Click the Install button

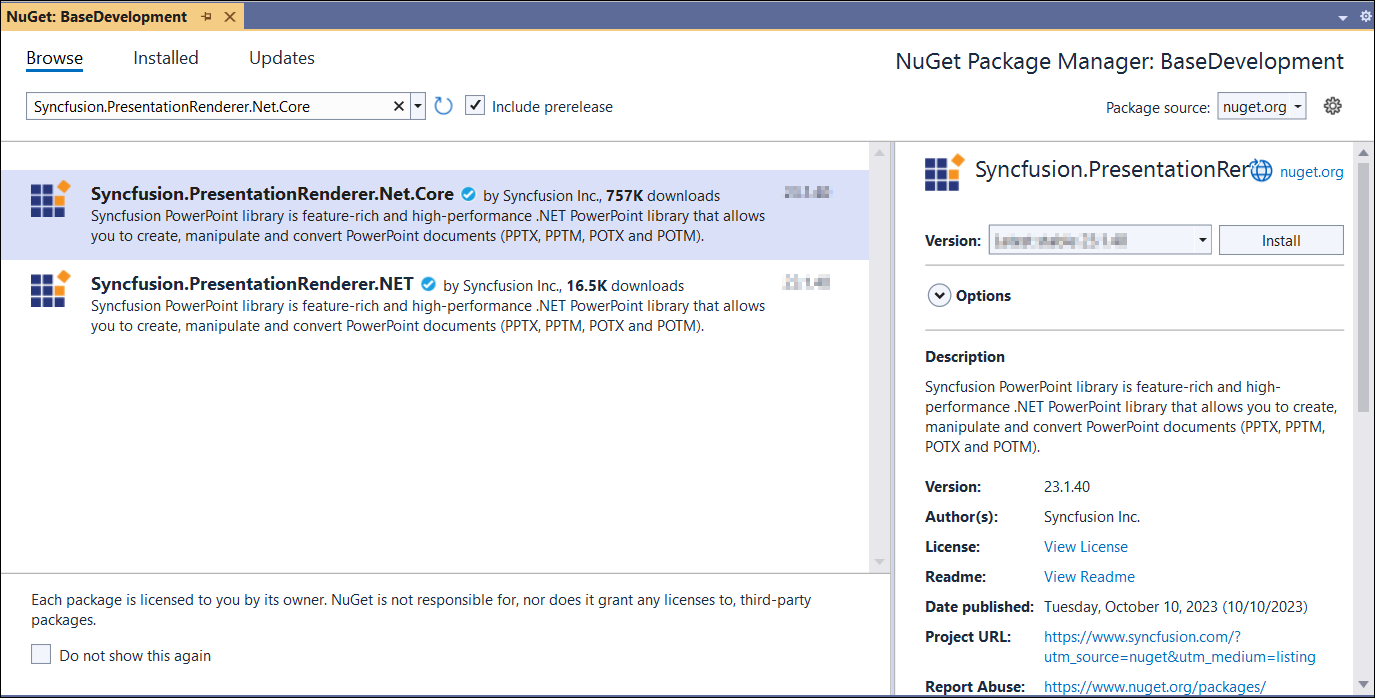[x=1281, y=240]
